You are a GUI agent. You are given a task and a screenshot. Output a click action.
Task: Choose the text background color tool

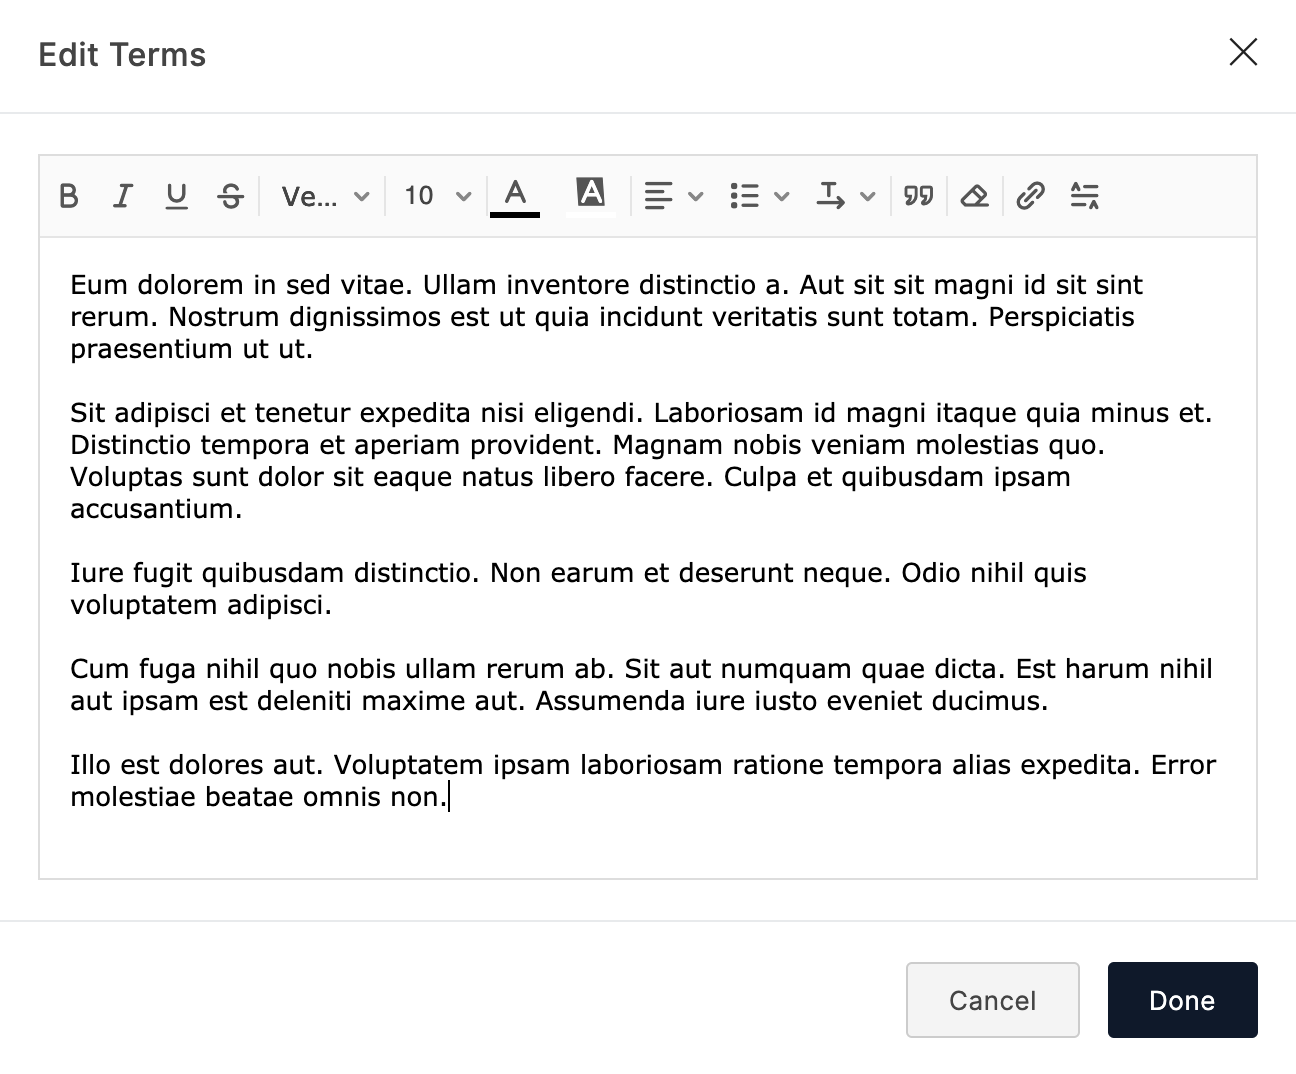[591, 195]
